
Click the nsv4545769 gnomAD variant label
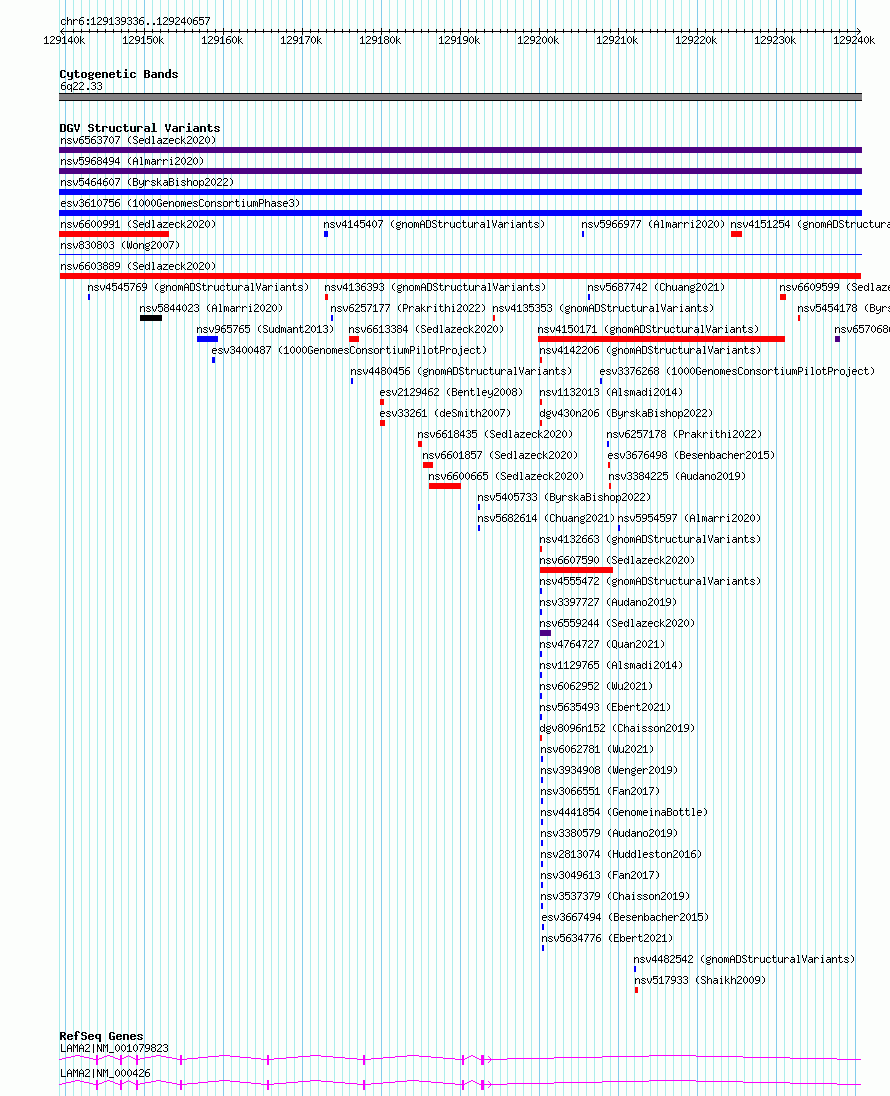coord(198,287)
